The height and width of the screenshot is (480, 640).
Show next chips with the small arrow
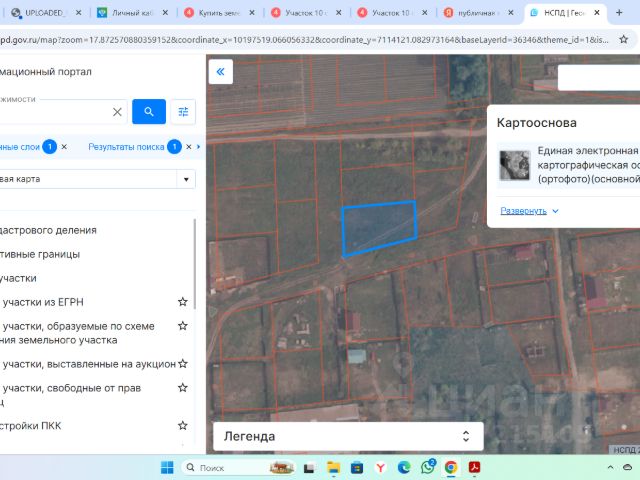point(199,147)
